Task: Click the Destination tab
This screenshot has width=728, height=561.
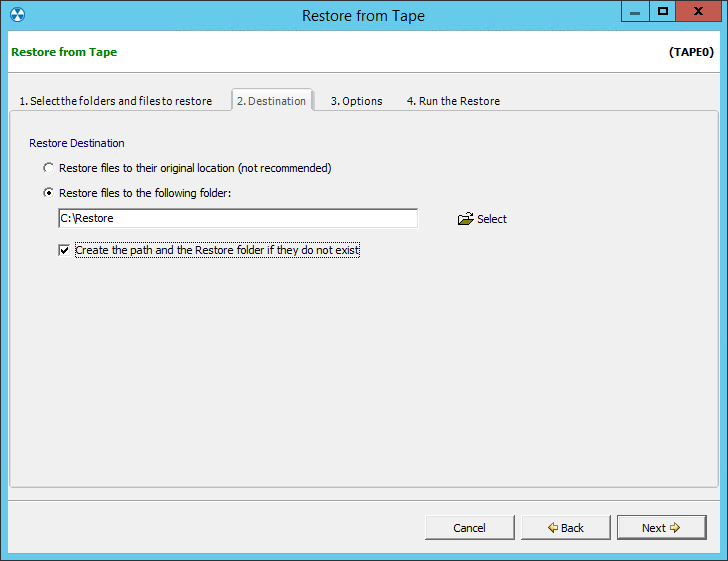Action: click(271, 101)
